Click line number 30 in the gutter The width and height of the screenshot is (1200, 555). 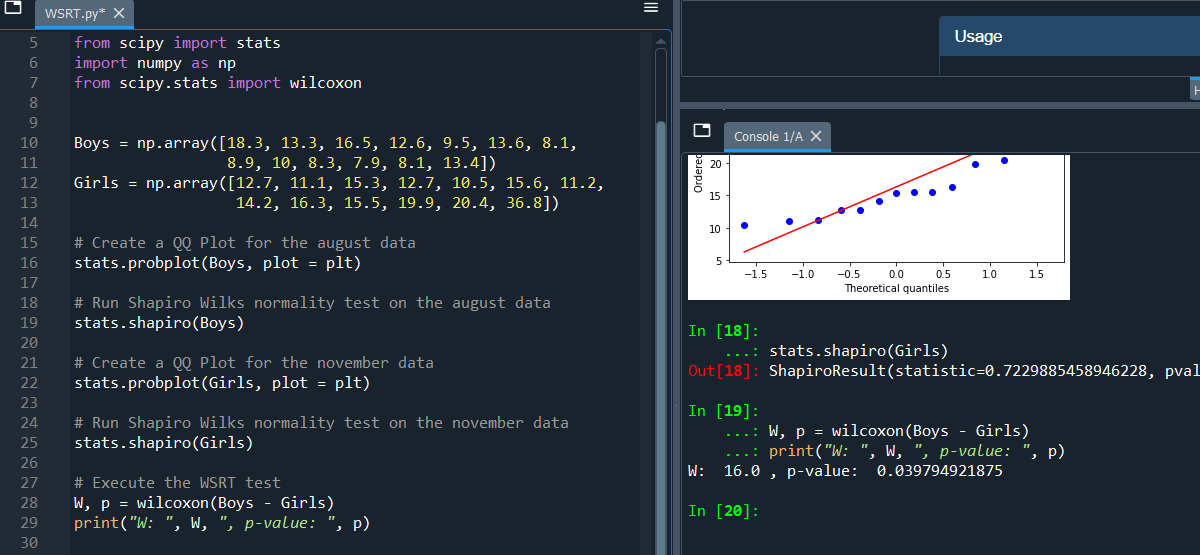27,543
